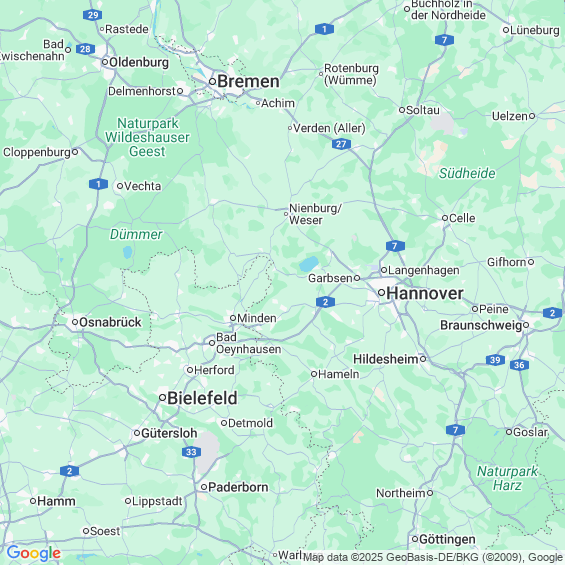Click the Map data copyright text
Viewport: 565px width, 565px height.
point(432,557)
